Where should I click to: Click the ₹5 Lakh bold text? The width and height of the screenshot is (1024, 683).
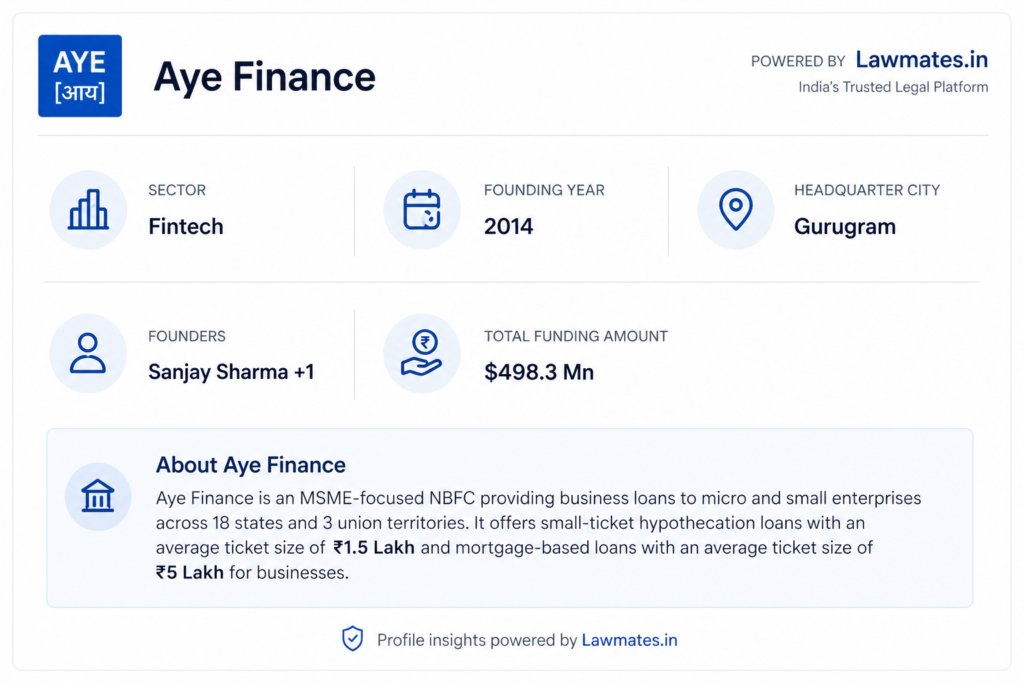tap(190, 573)
